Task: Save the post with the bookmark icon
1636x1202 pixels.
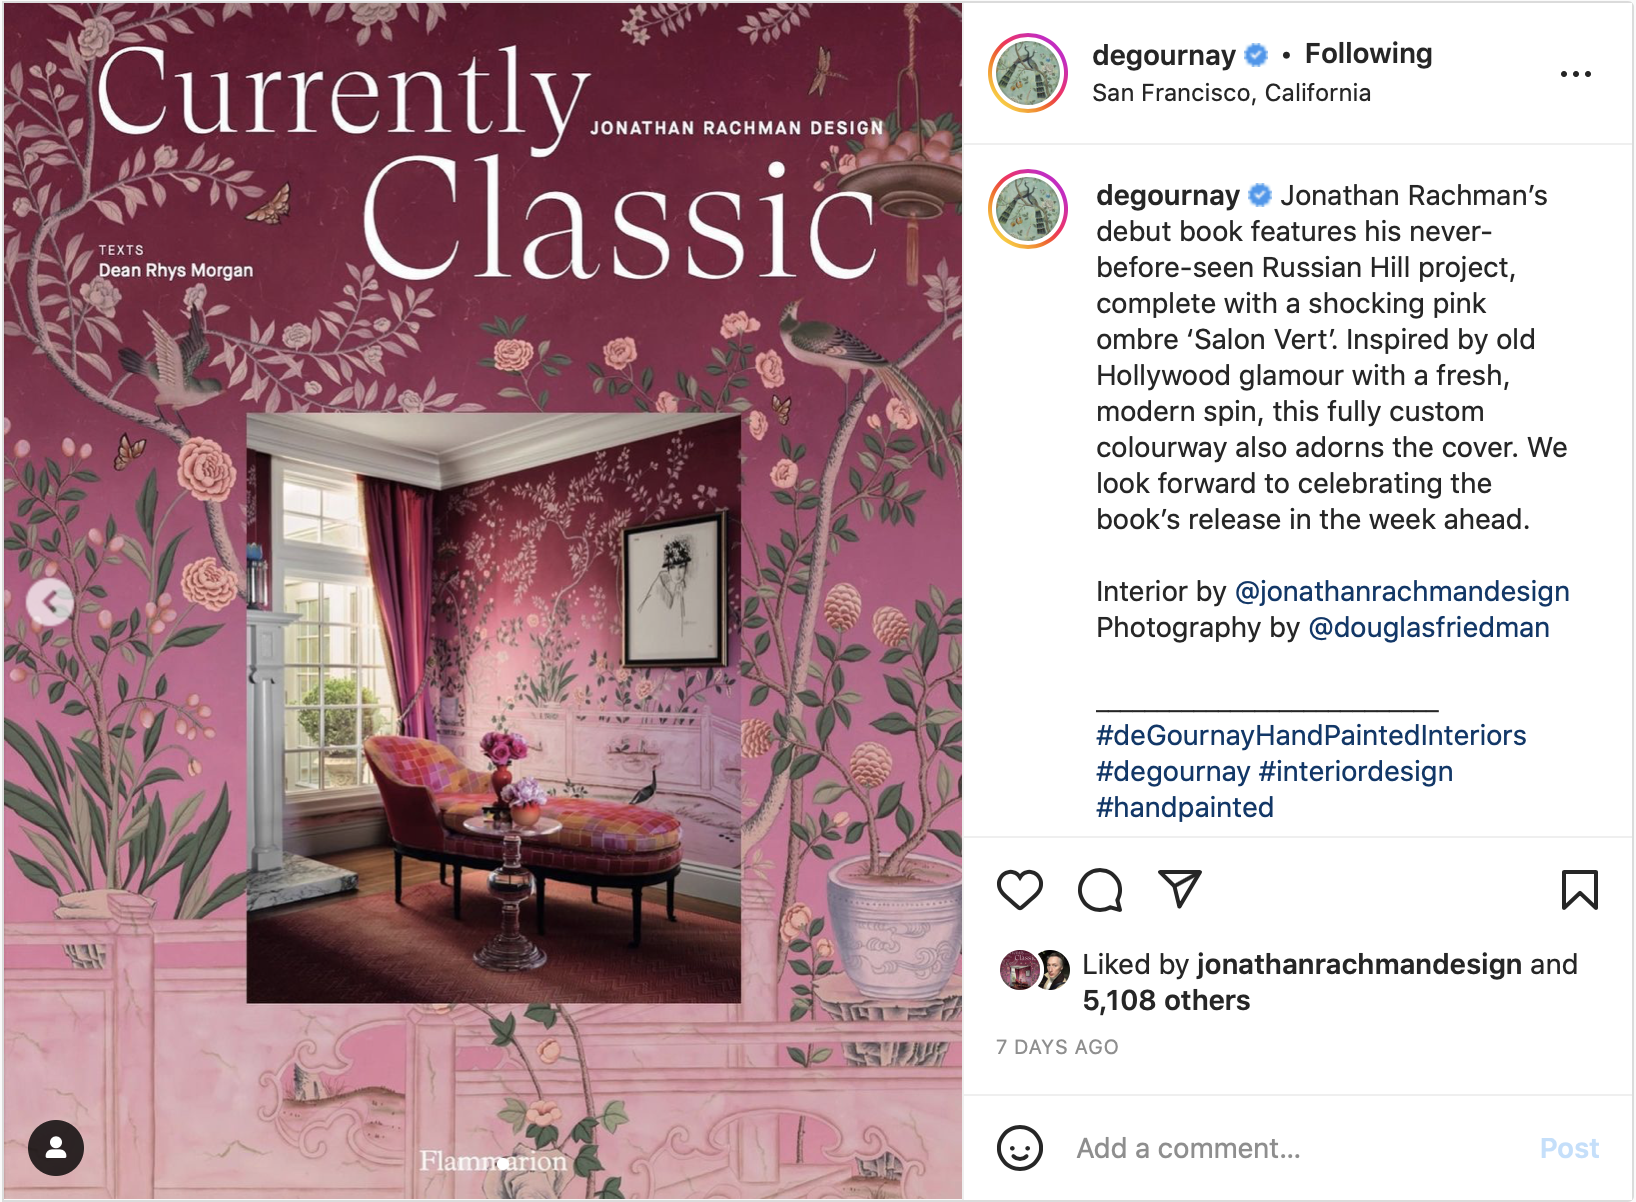Action: [1579, 889]
